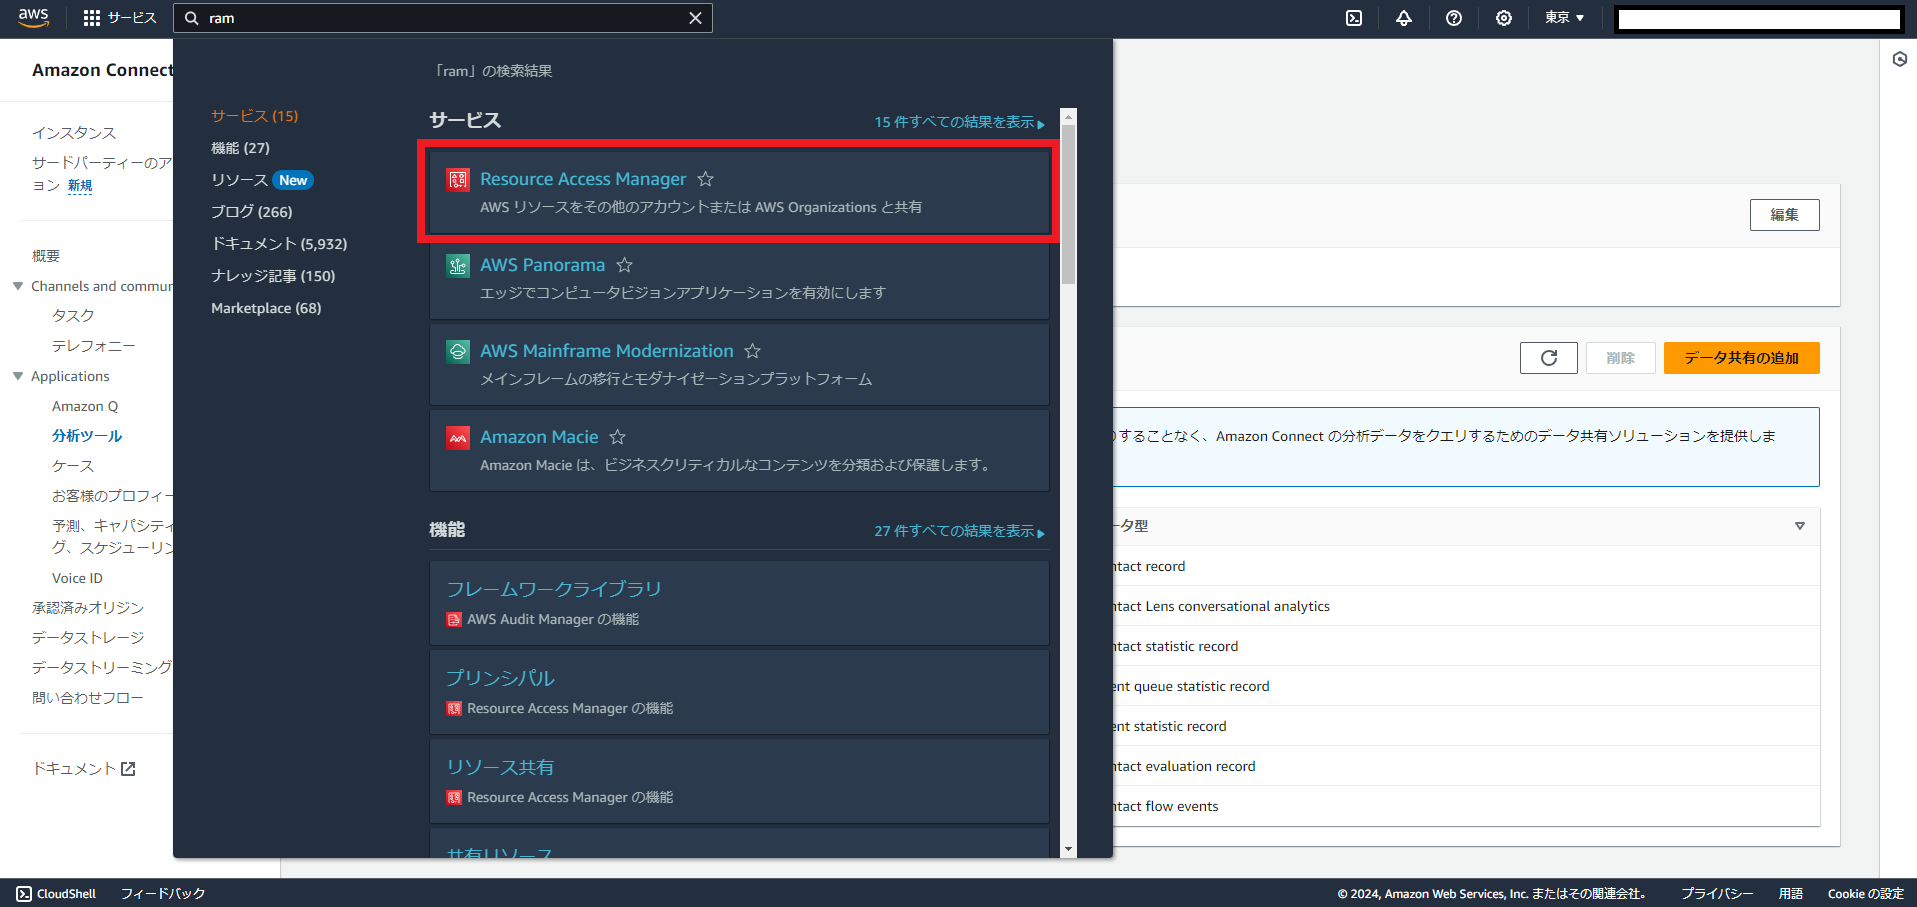Favorite Resource Access Manager with star
The width and height of the screenshot is (1917, 907).
705,179
